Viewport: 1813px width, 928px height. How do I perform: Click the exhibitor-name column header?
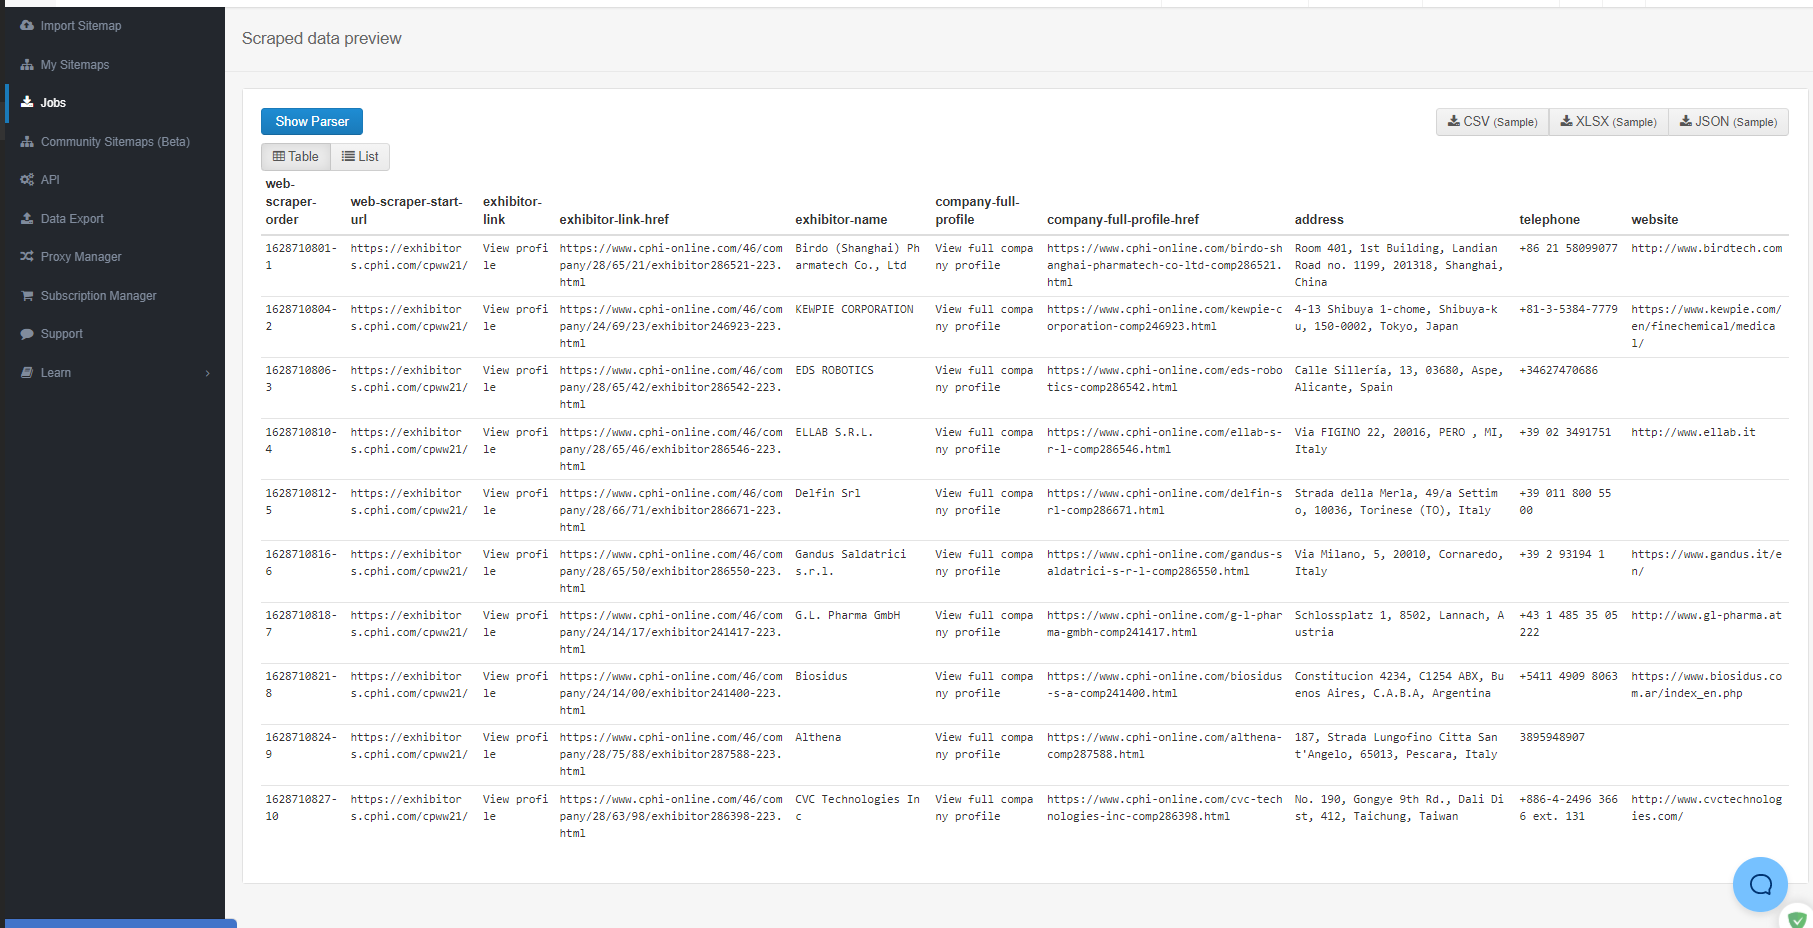click(x=841, y=220)
